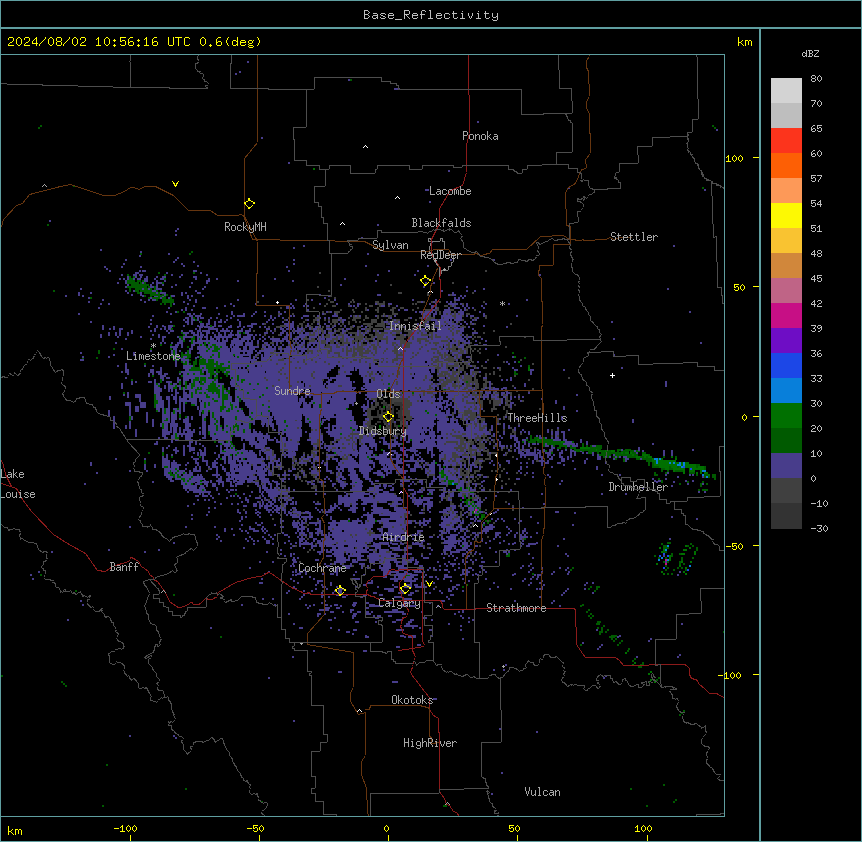Screen dimensions: 862x842
Task: Click the yellow V marker northwest of RockyMH
Action: point(175,184)
